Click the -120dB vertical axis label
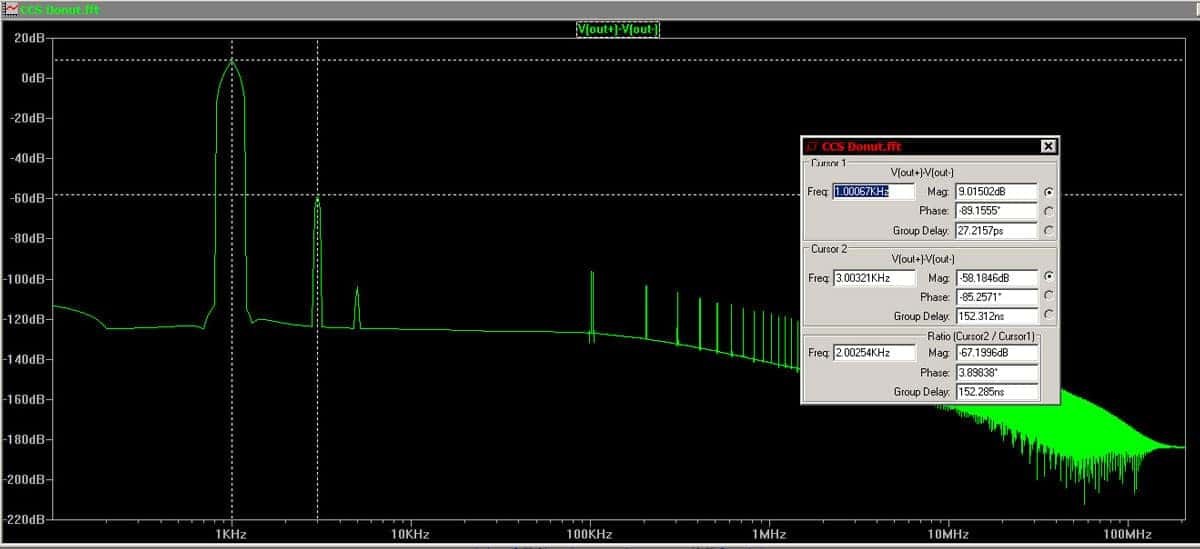1200x549 pixels. click(x=25, y=319)
